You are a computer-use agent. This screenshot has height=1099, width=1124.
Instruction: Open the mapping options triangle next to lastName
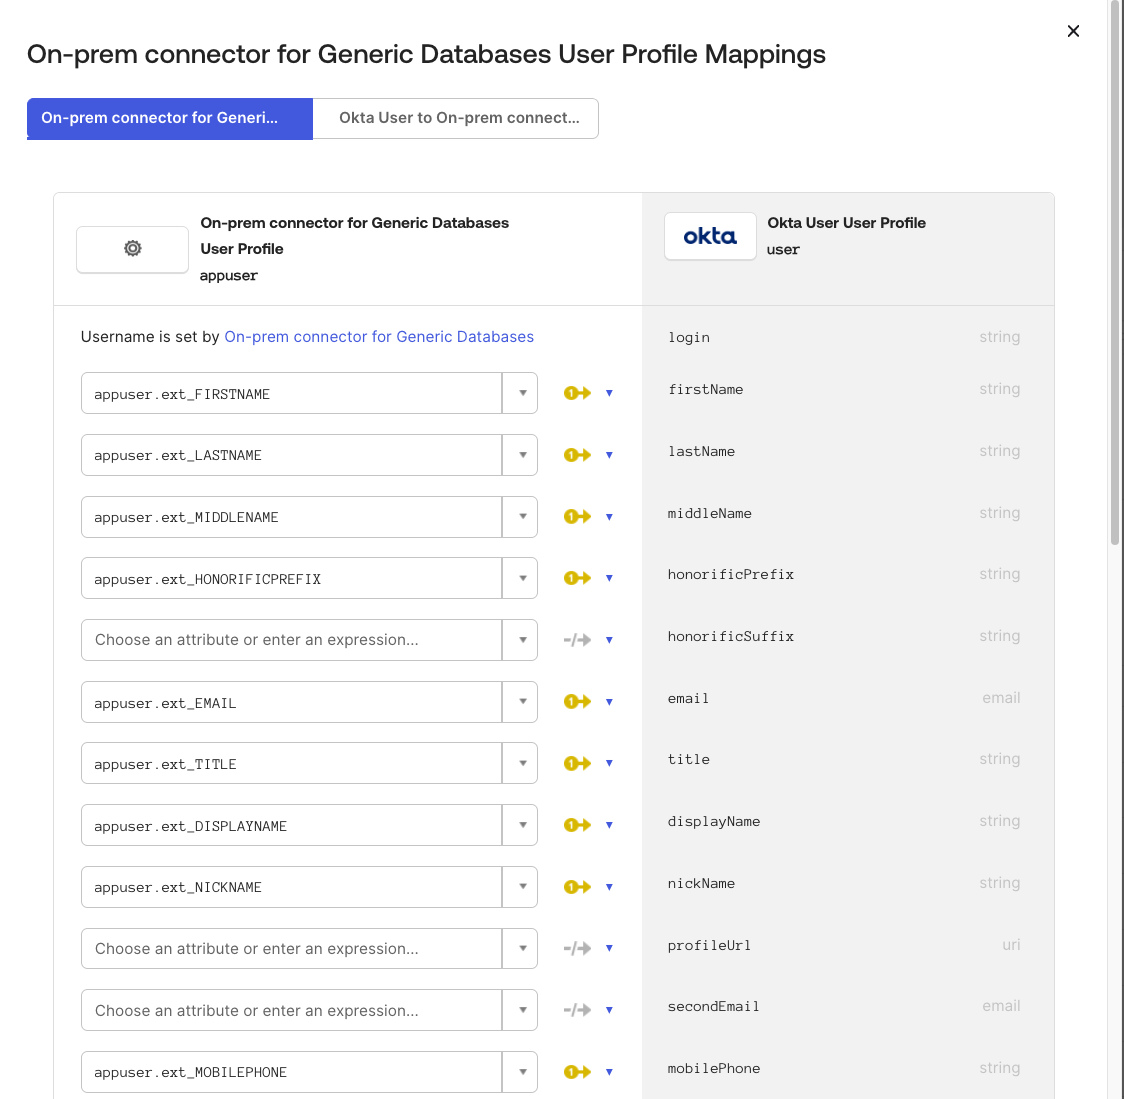pyautogui.click(x=609, y=455)
